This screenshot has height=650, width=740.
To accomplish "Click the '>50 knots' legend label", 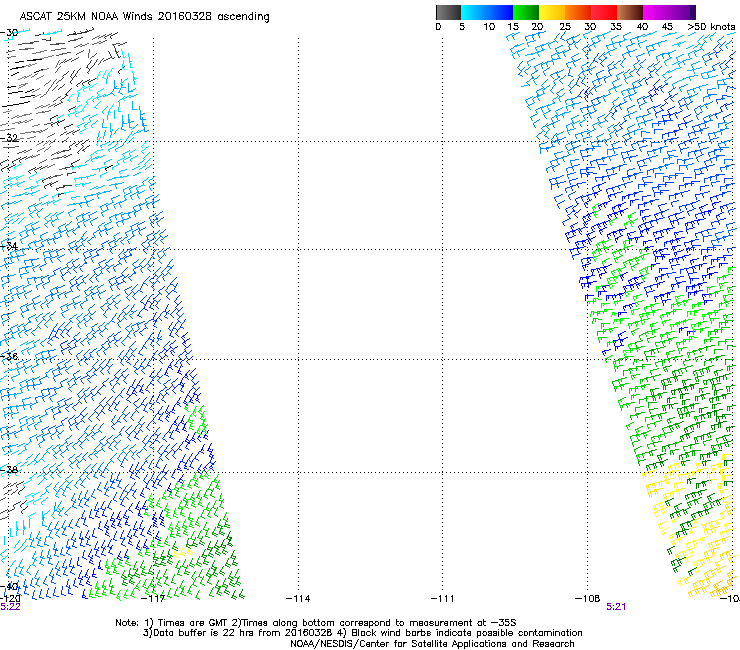I will coord(711,27).
